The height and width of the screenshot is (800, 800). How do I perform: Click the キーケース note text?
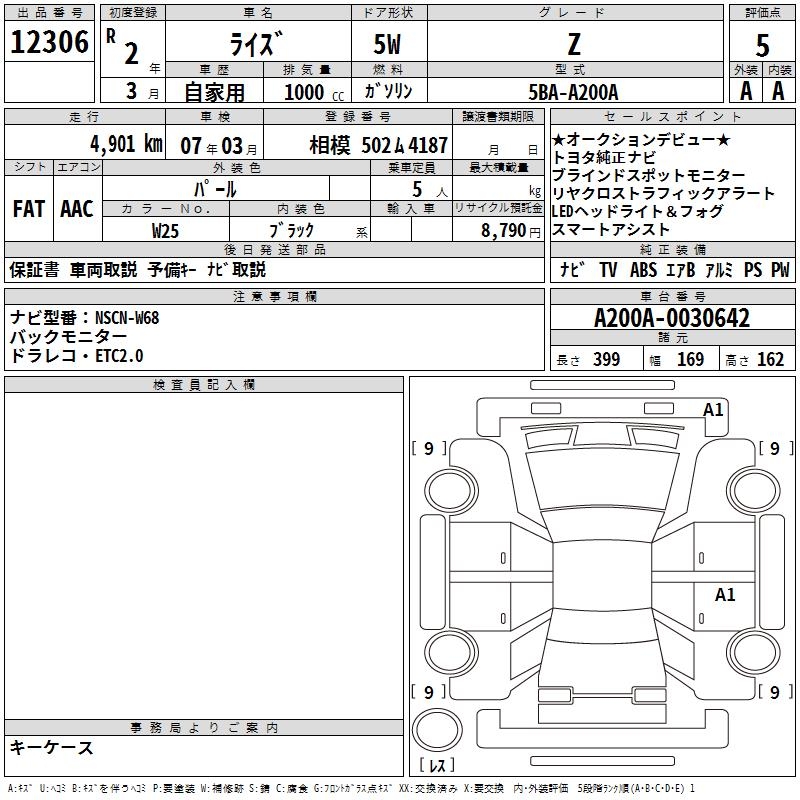coord(52,748)
